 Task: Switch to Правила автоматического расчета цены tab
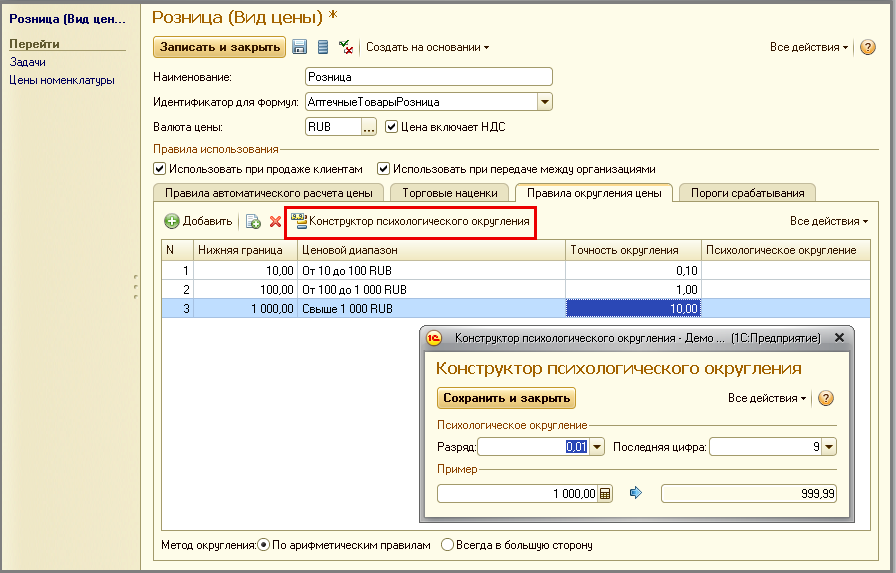pos(269,193)
